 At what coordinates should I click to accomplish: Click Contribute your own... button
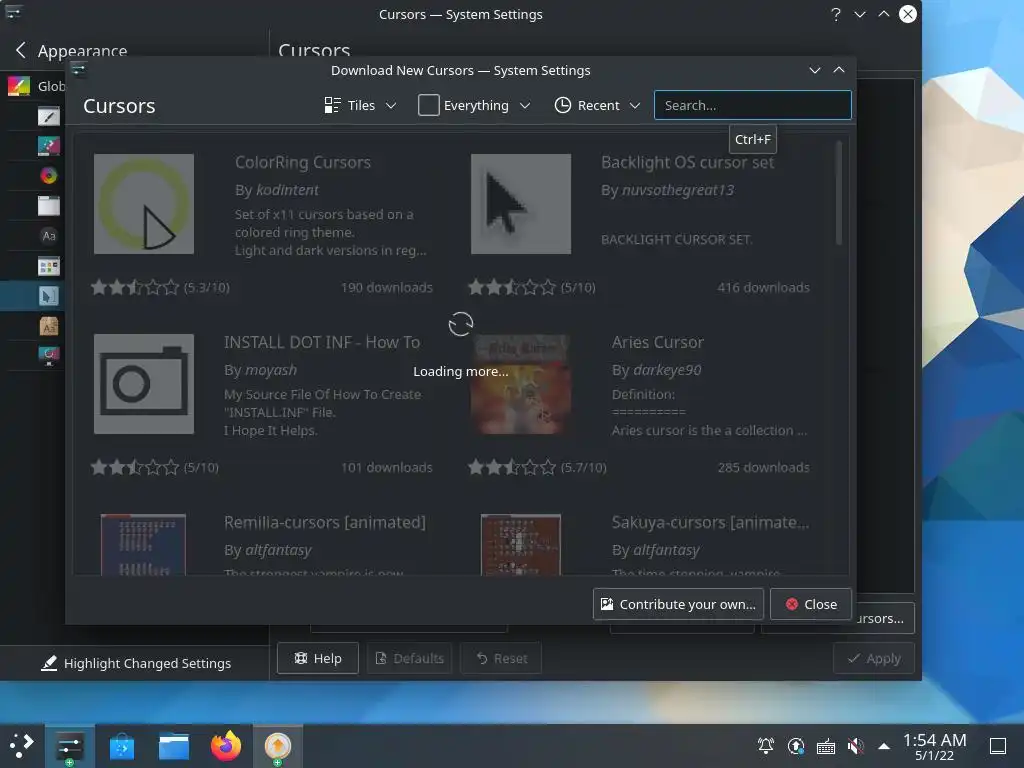[x=679, y=604]
